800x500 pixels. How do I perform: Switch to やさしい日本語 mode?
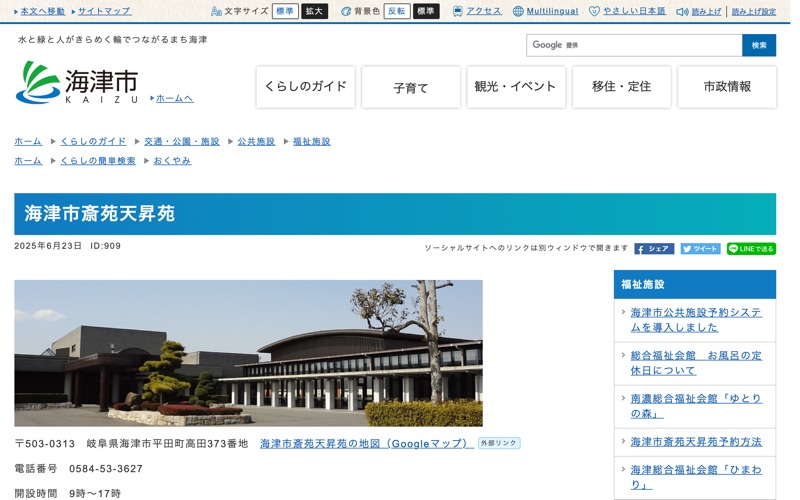(634, 11)
